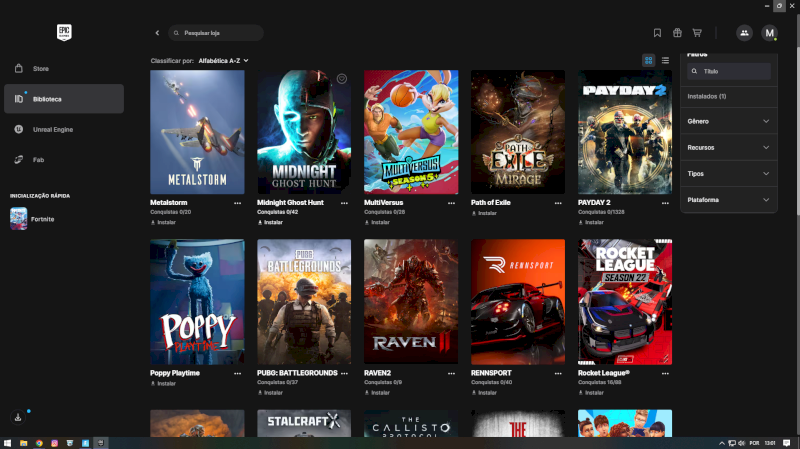Open PUBG: BATTLEGROUNDS more options

point(344,373)
